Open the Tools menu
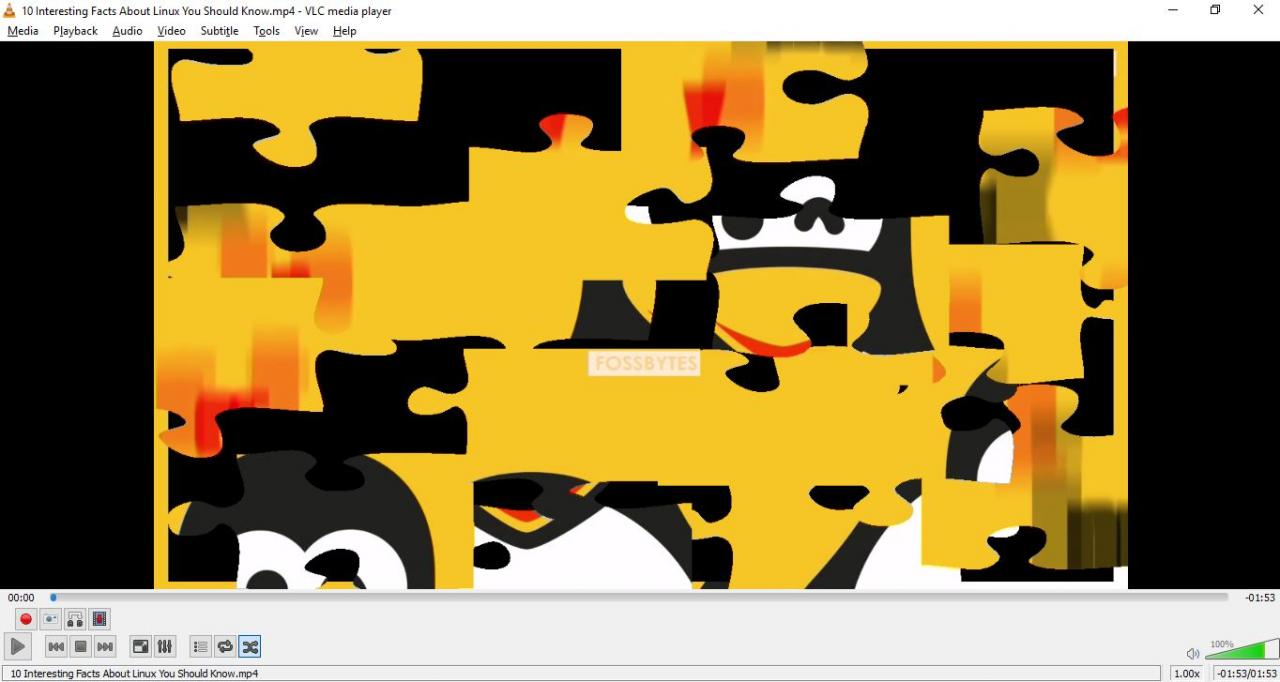1280x682 pixels. coord(266,31)
